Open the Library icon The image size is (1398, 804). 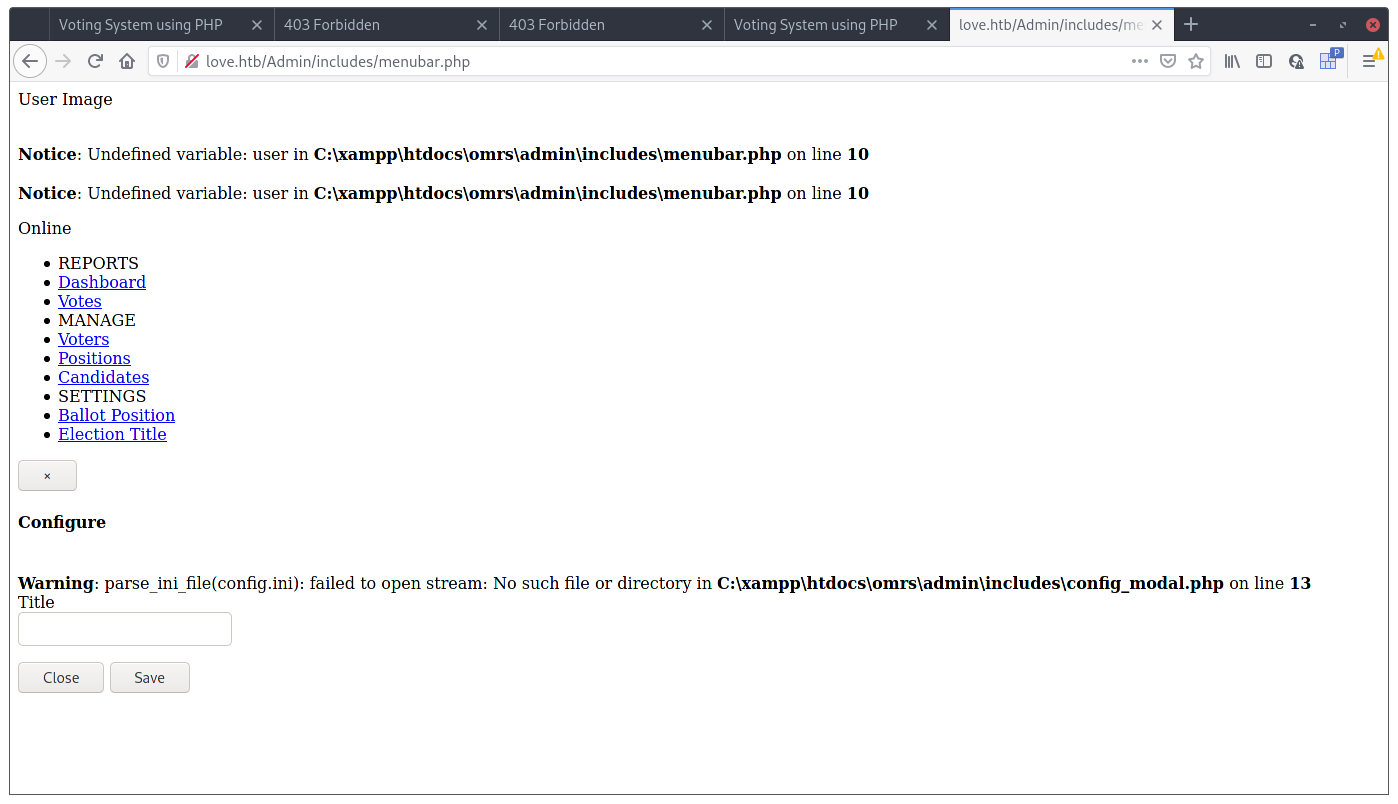click(x=1232, y=61)
